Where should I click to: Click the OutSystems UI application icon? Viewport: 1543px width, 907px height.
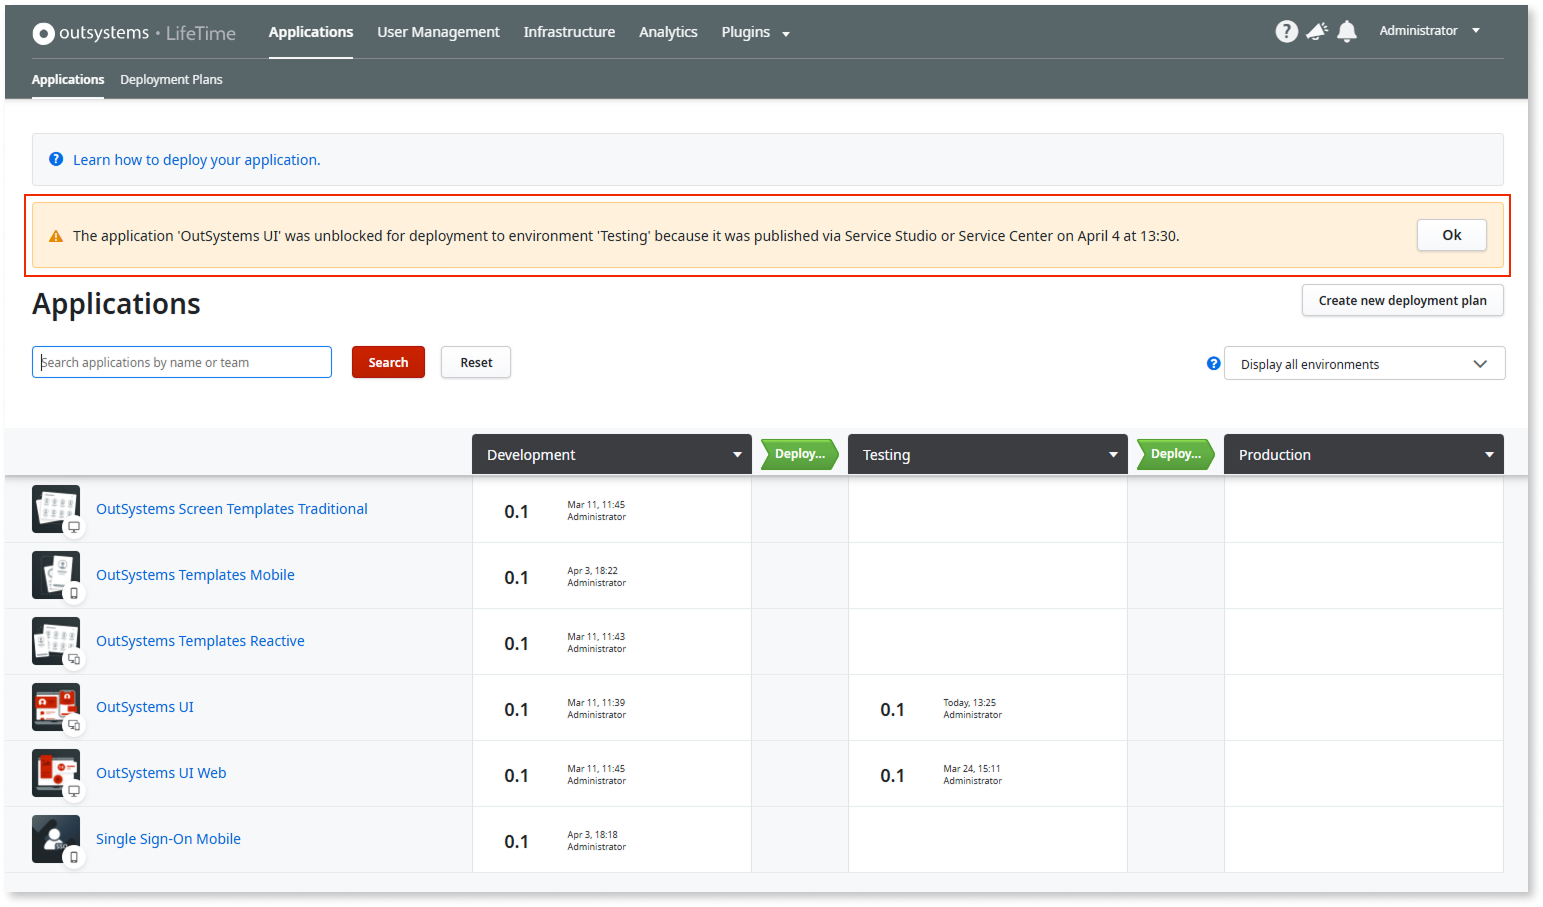[x=56, y=708]
